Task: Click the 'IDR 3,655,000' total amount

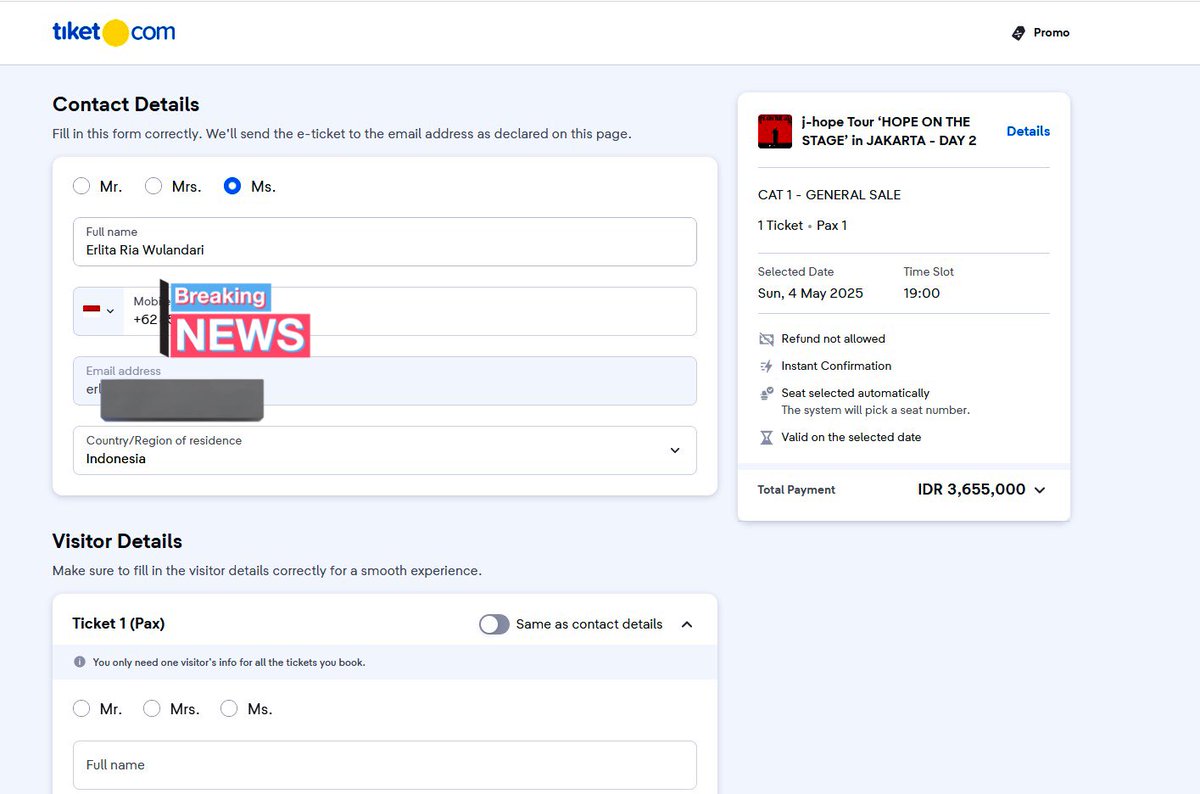Action: 971,490
